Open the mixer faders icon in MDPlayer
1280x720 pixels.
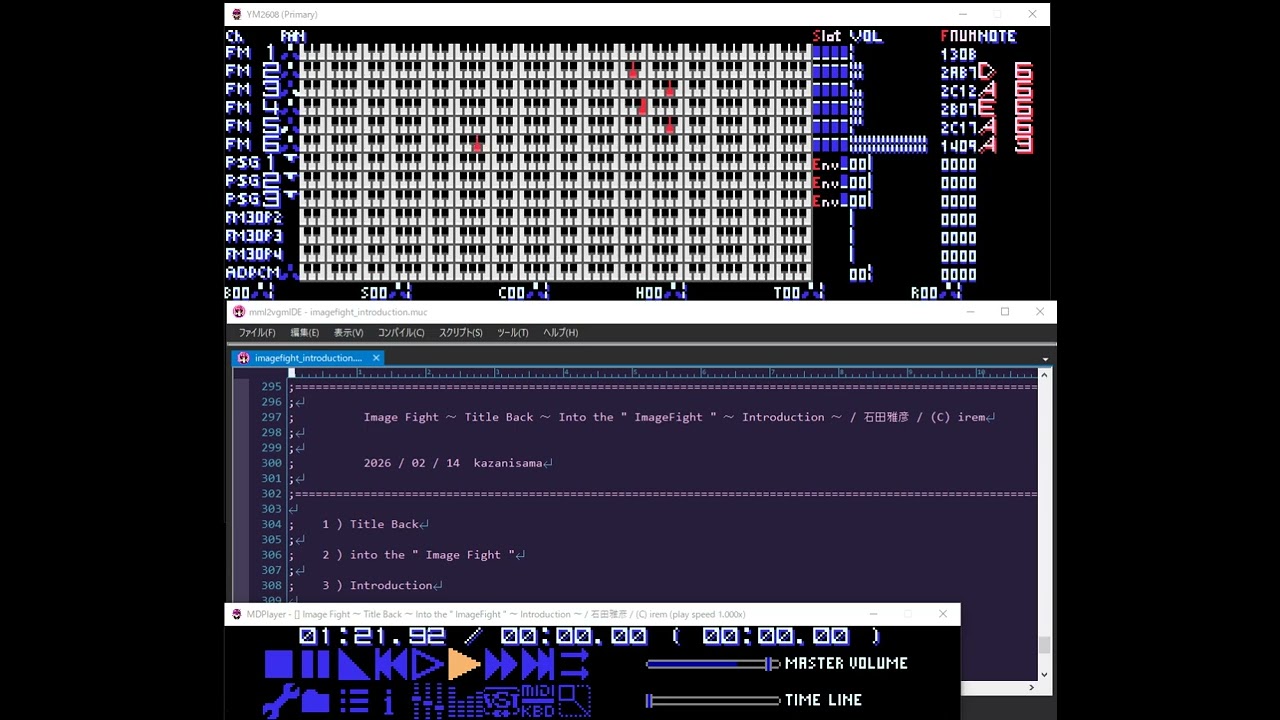tap(428, 701)
